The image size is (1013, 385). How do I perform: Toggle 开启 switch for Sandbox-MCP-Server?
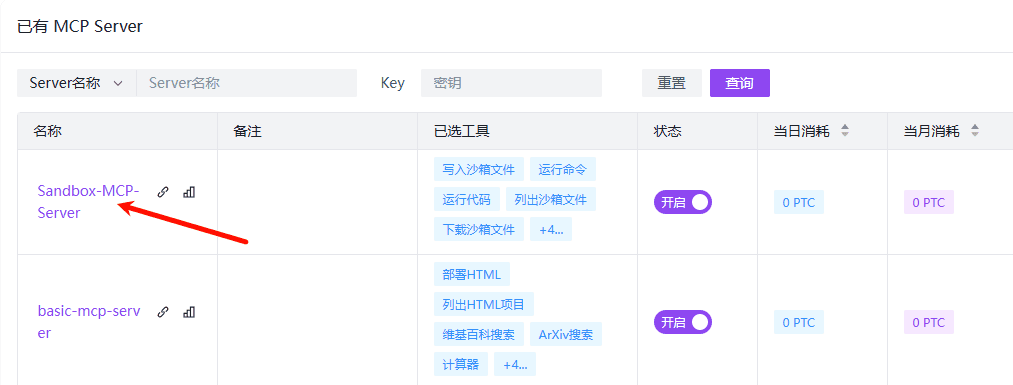tap(682, 202)
